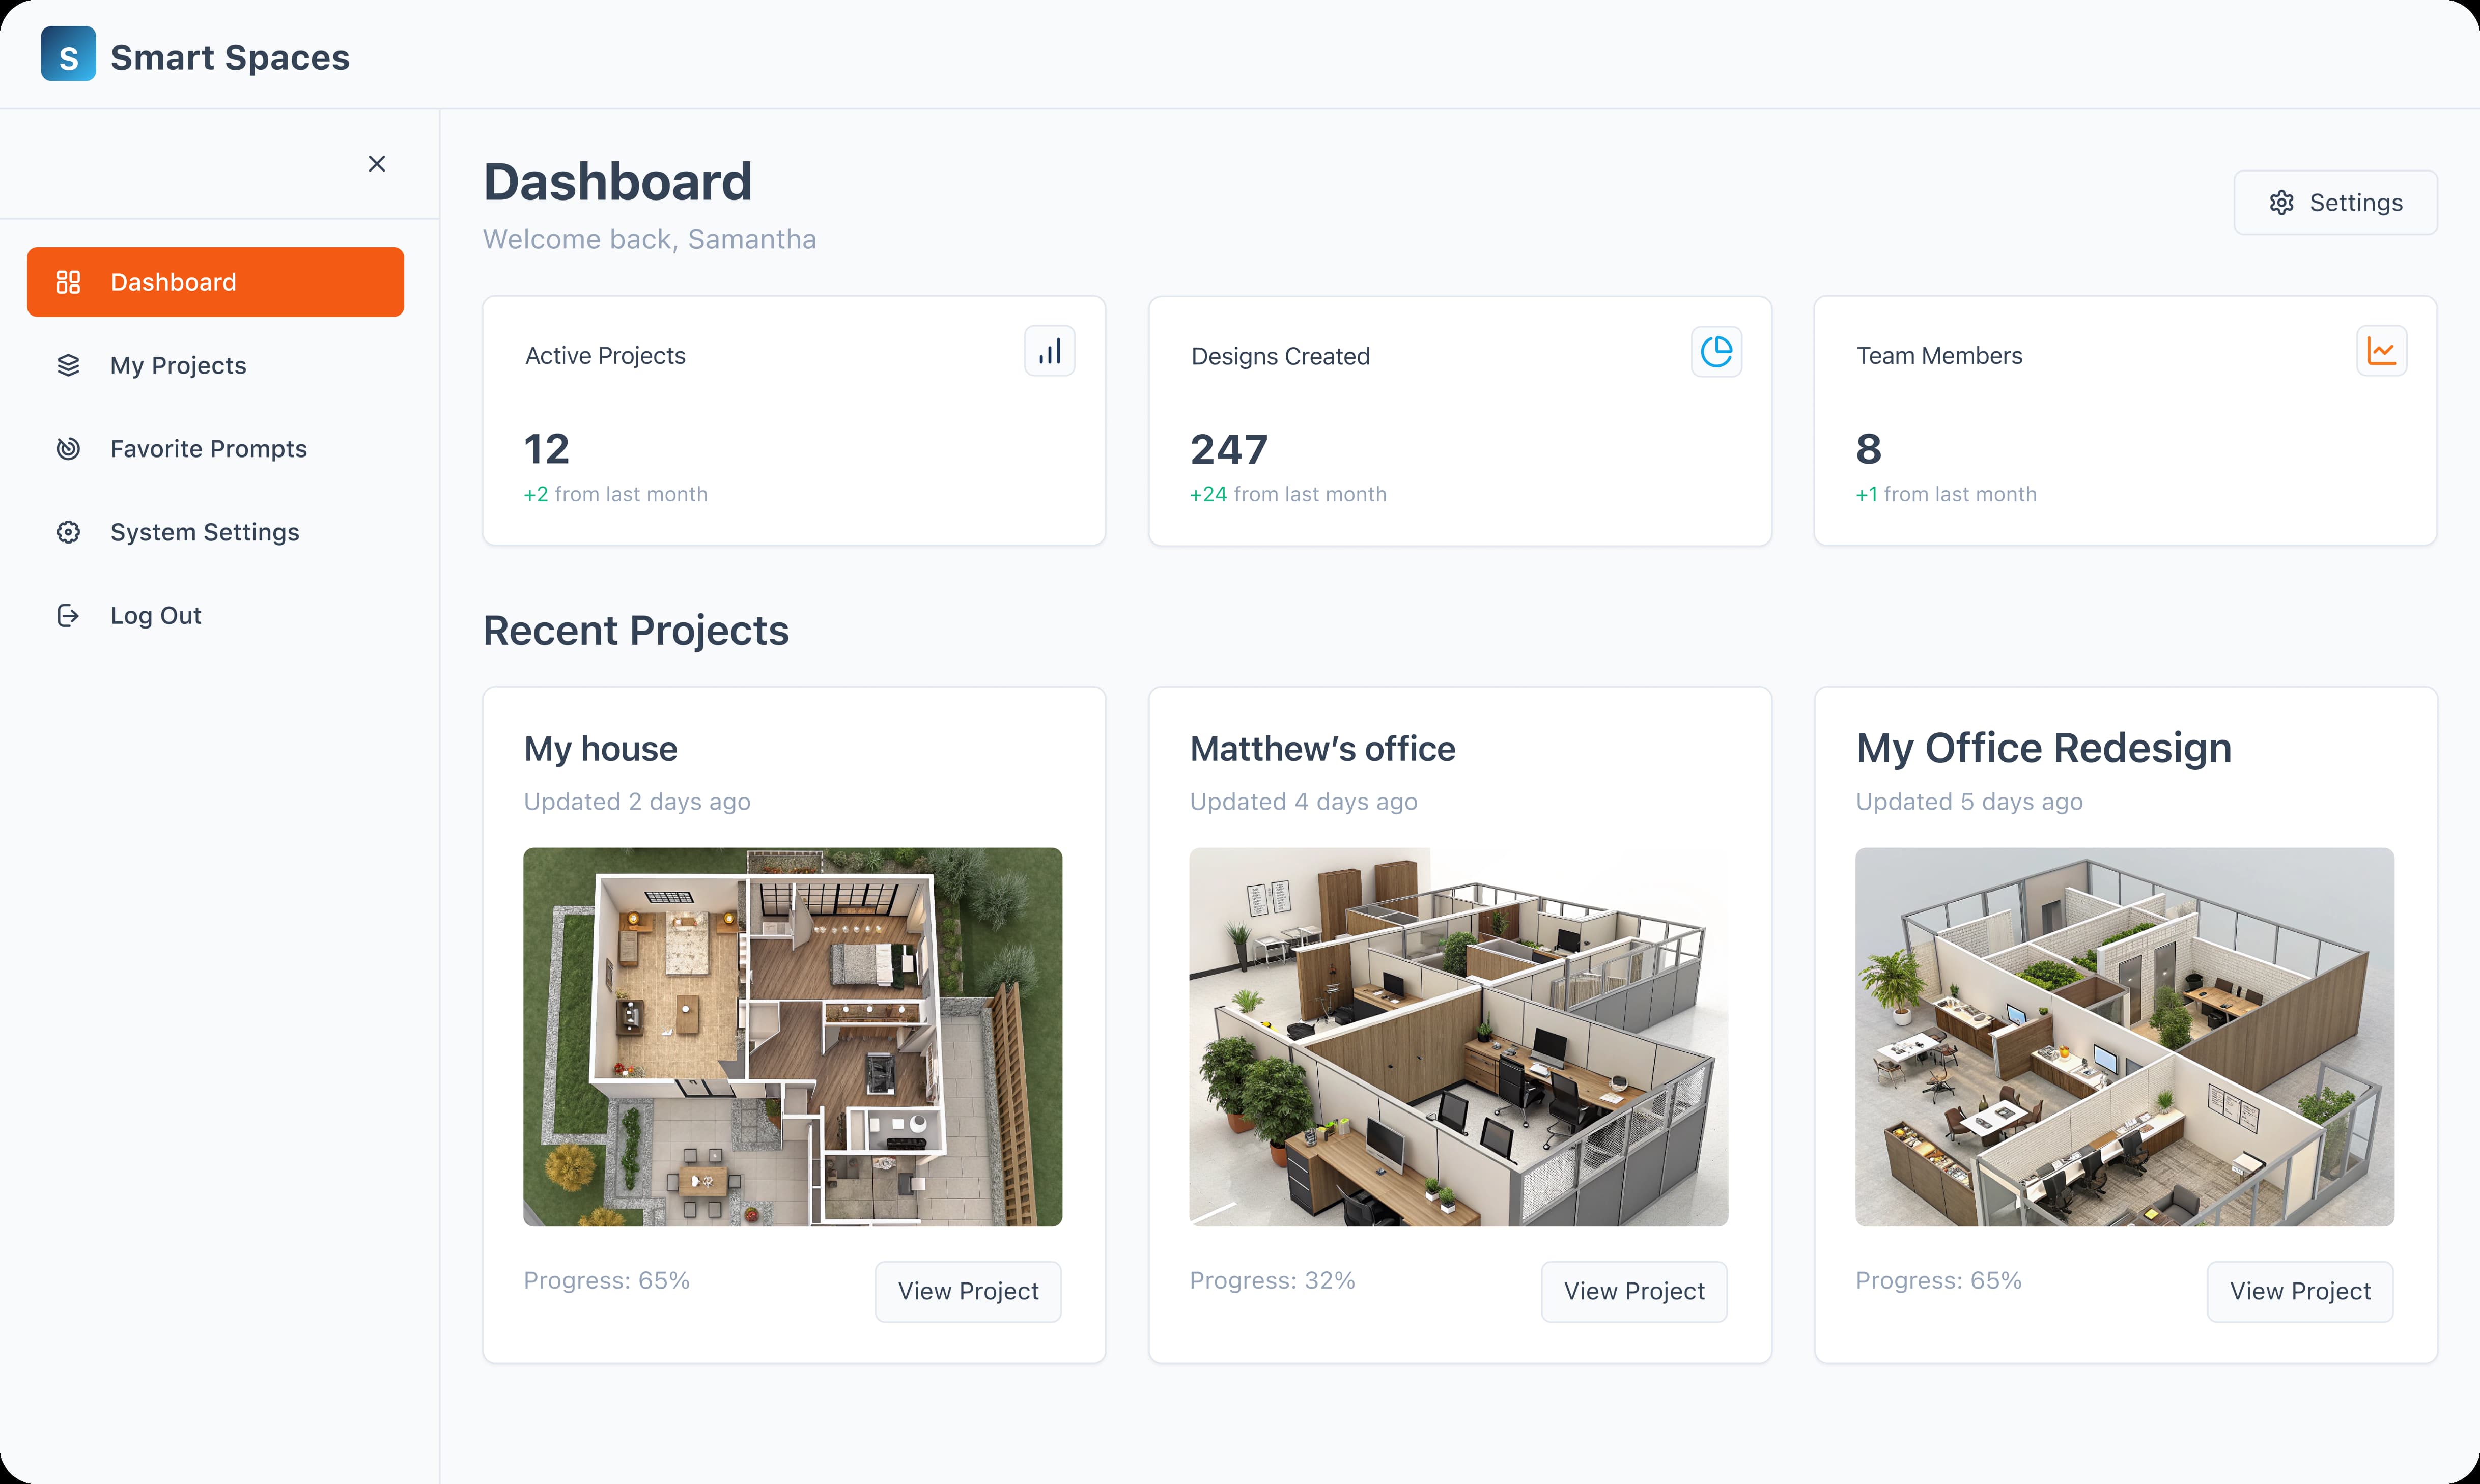Collapse sidebar with the X icon
This screenshot has width=2480, height=1484.
point(376,164)
